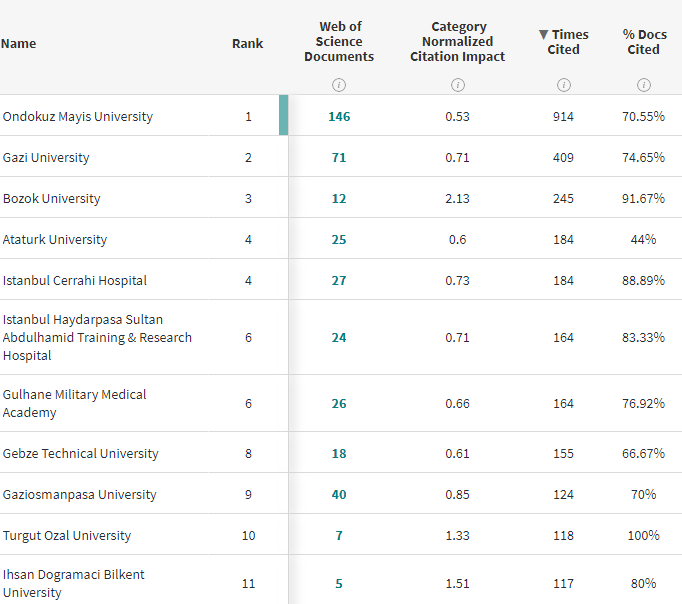Viewport: 682px width, 604px height.
Task: Open Gulhane Military Medical Academy's 26 documents
Action: (x=339, y=404)
